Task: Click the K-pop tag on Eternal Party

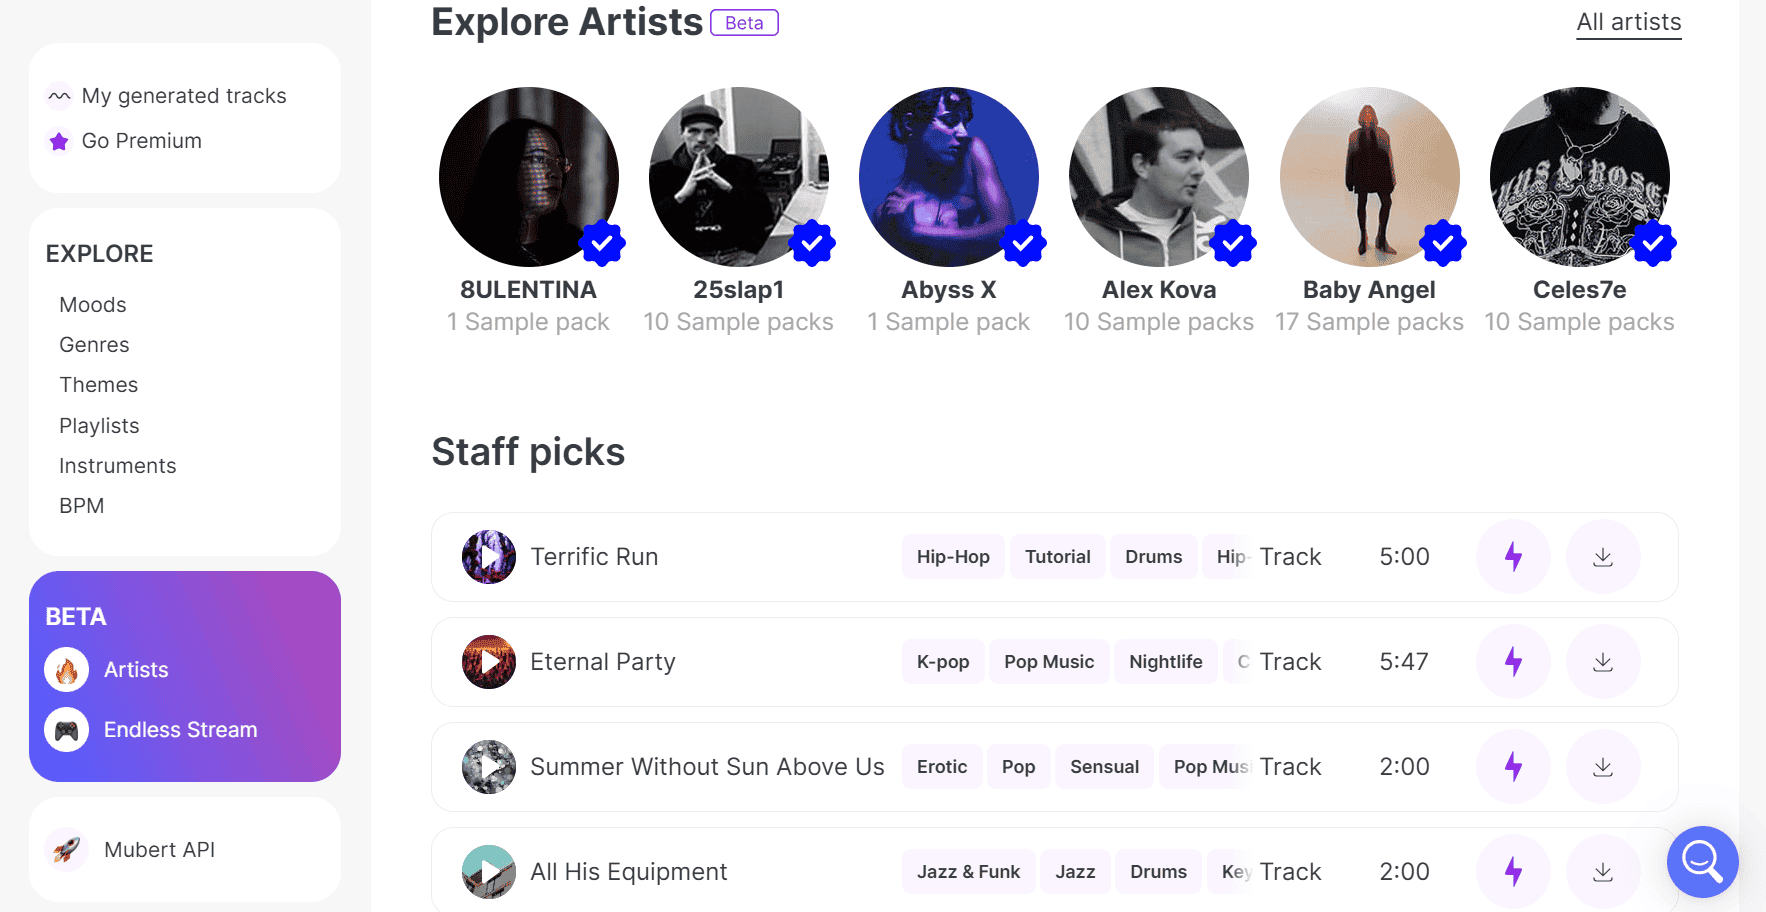Action: coord(942,661)
